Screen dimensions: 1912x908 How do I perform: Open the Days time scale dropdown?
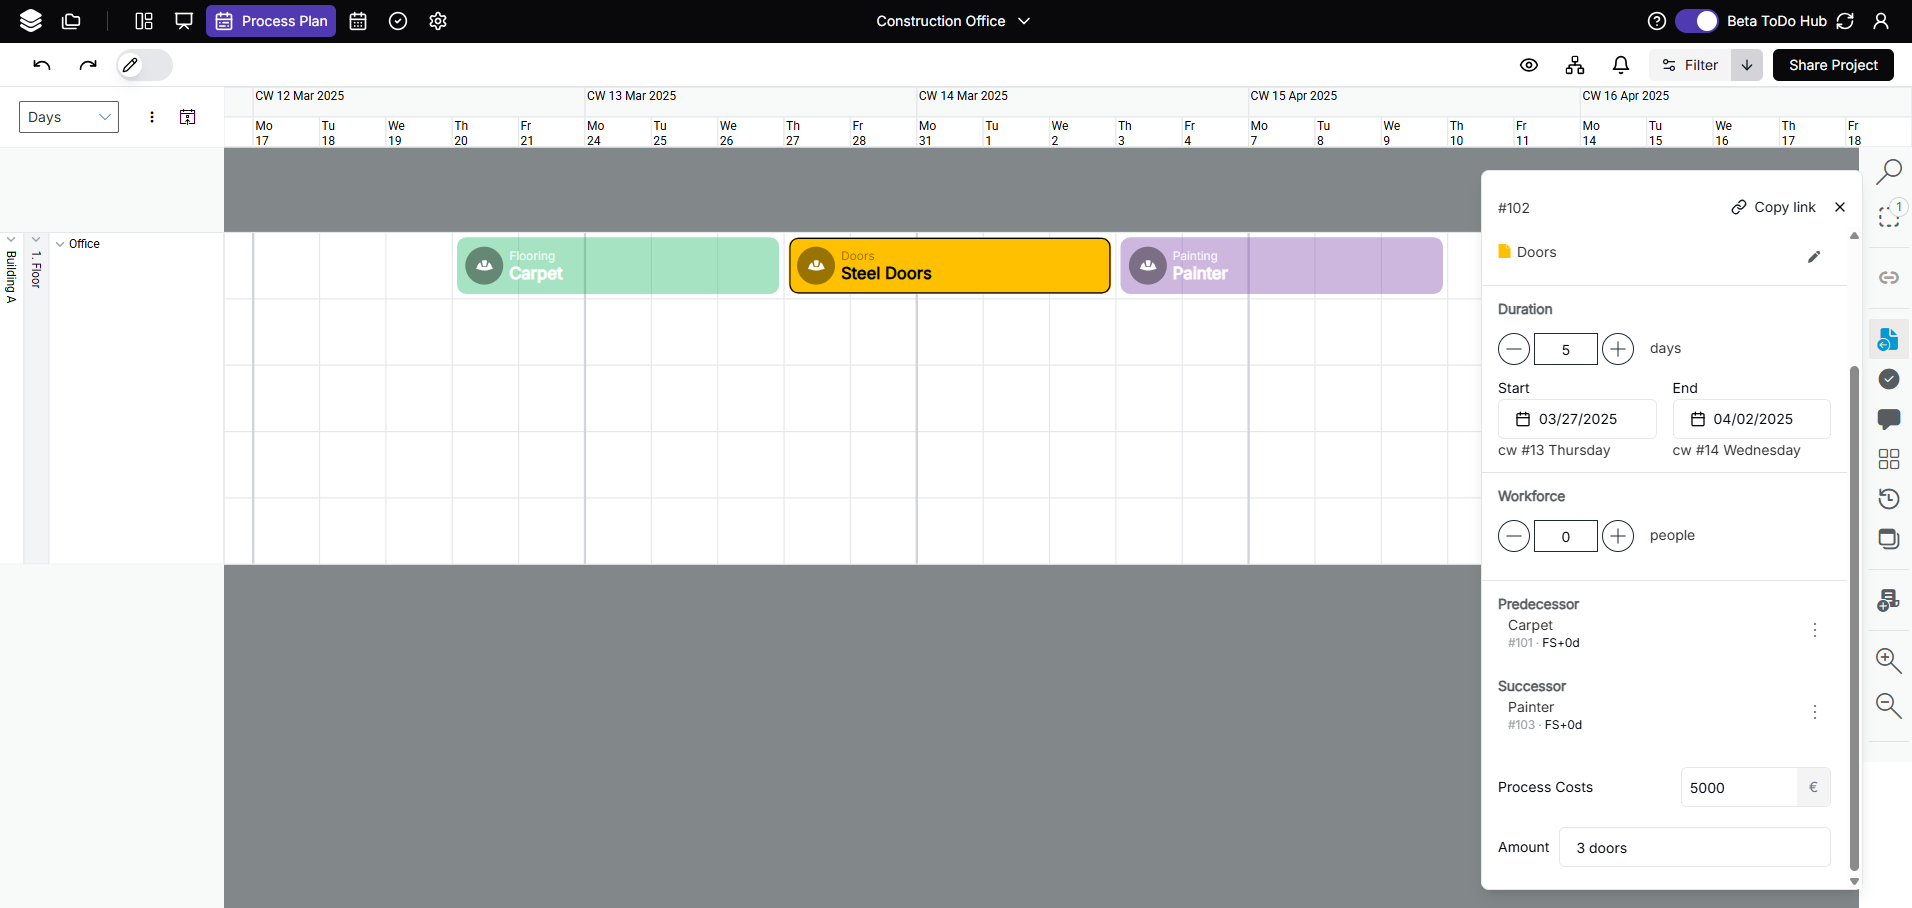pyautogui.click(x=69, y=117)
